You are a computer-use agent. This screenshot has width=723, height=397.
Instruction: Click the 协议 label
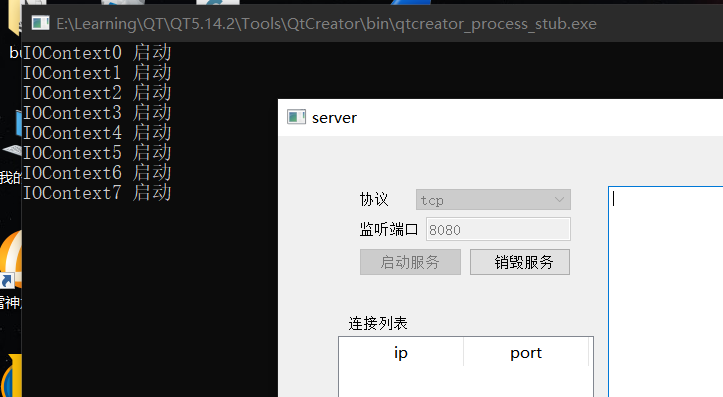pyautogui.click(x=374, y=200)
